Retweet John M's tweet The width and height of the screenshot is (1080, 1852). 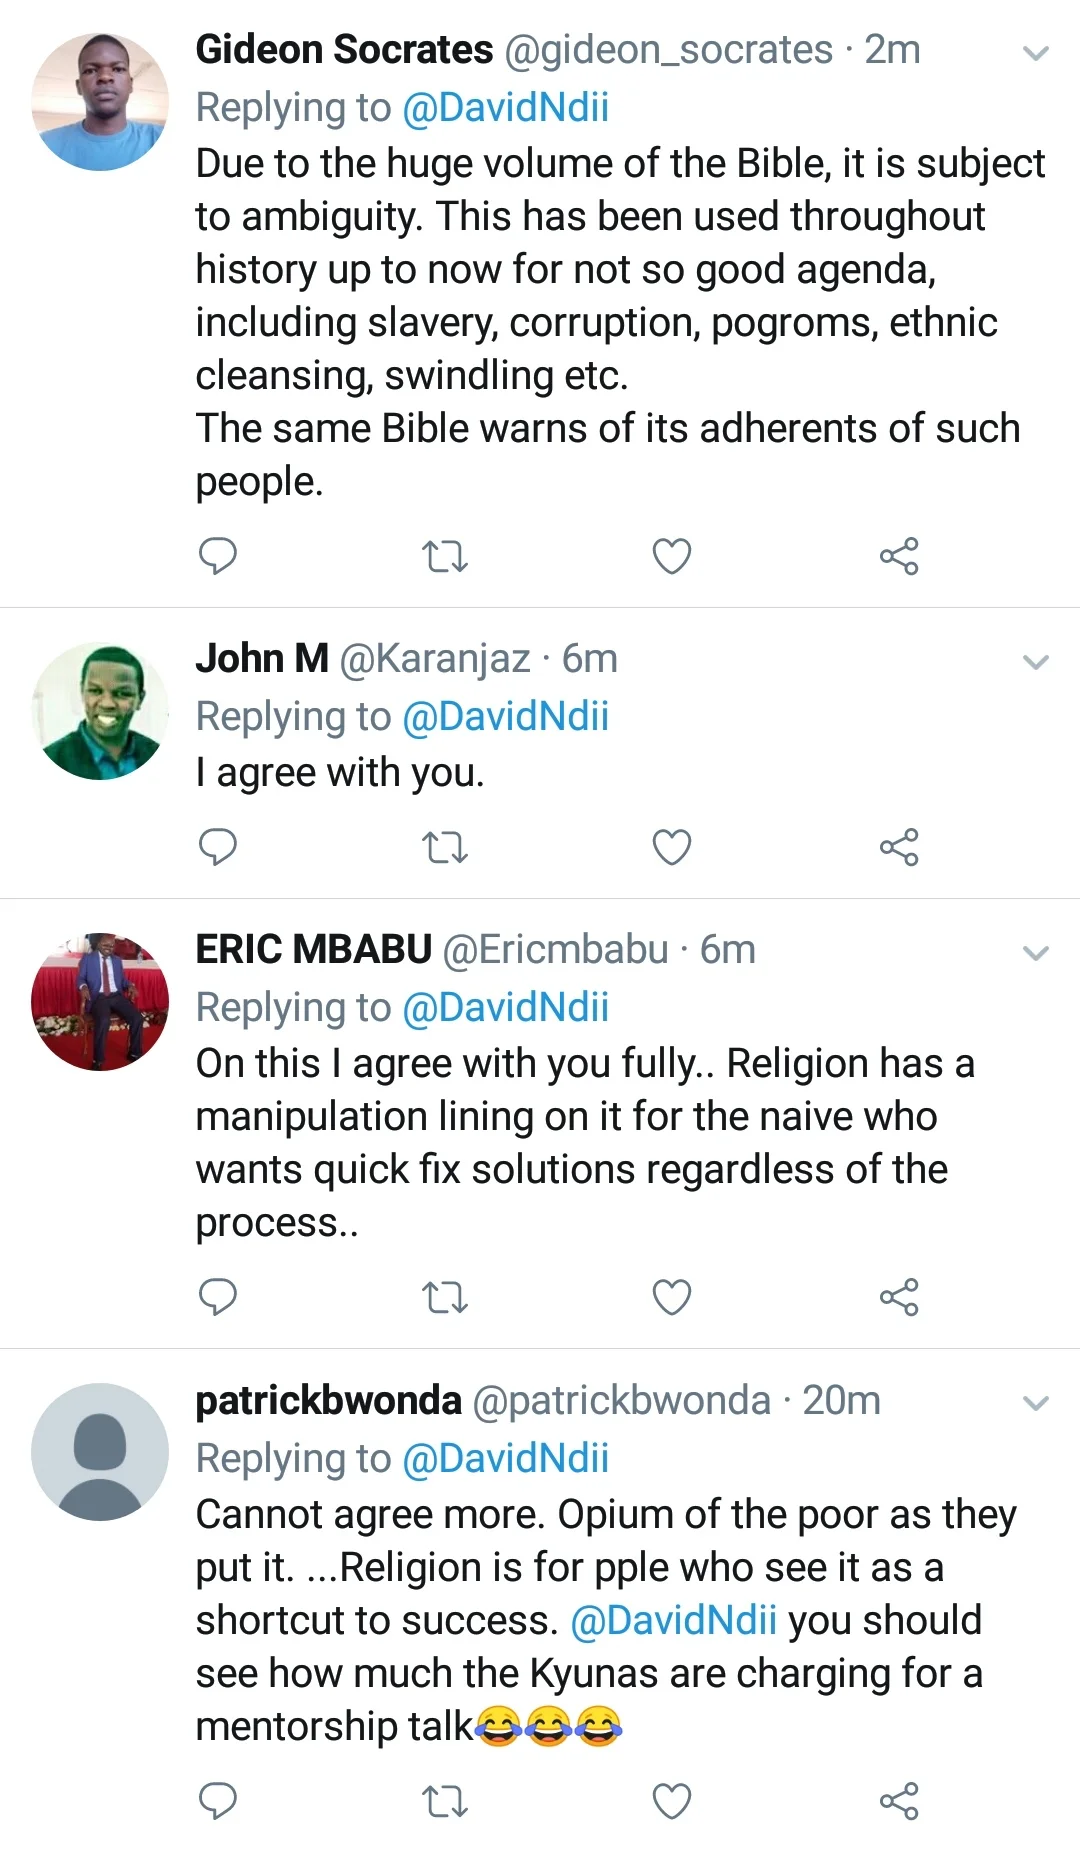tap(445, 848)
